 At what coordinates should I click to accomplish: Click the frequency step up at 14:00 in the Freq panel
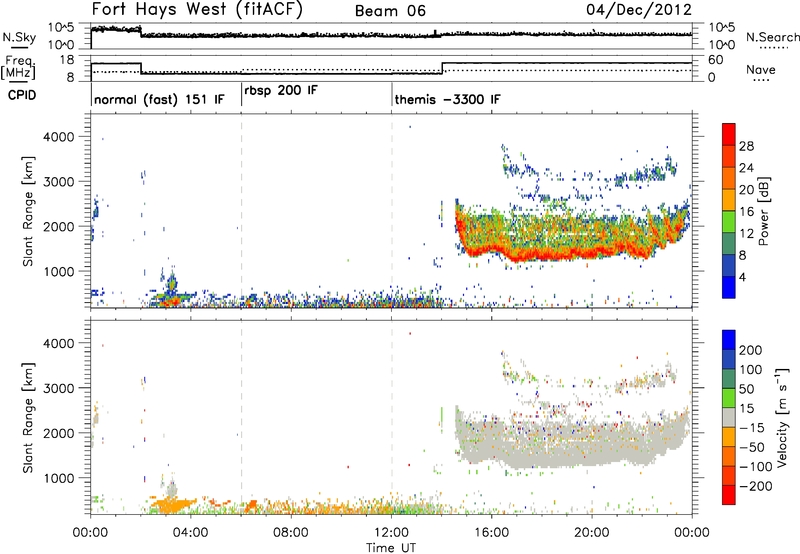tap(443, 68)
